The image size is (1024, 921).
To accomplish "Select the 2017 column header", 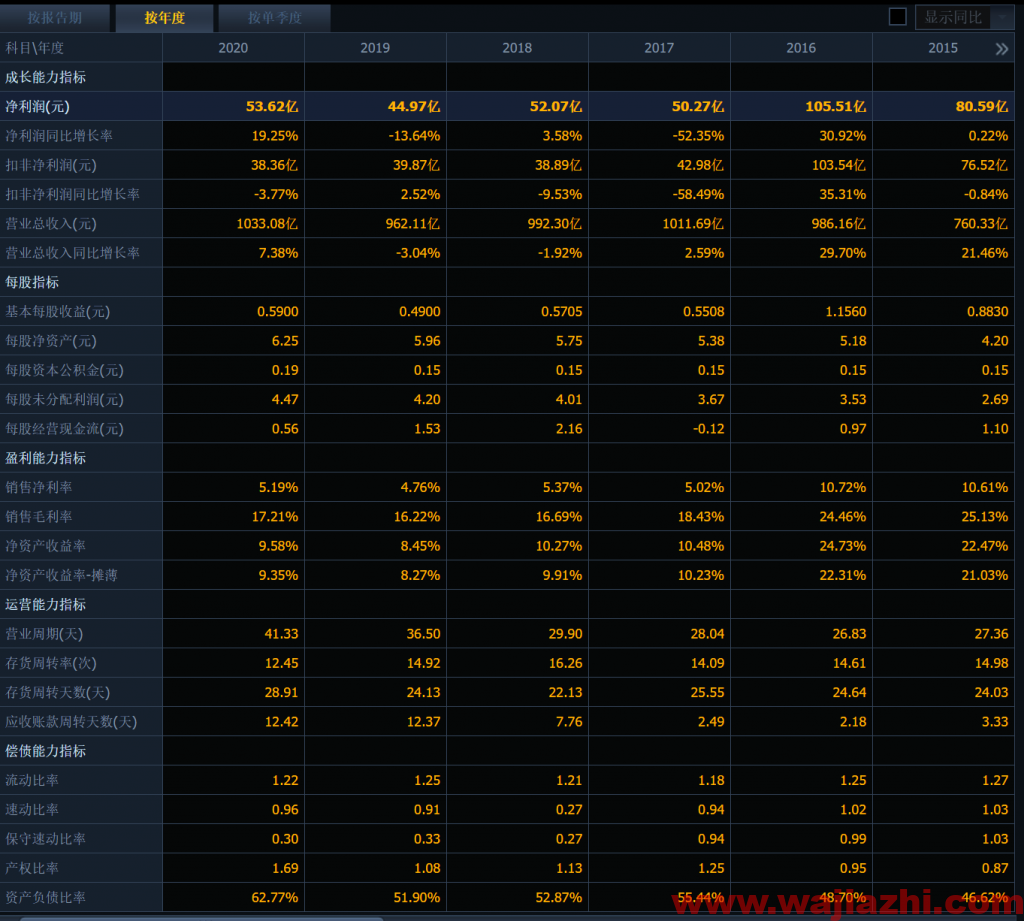I will point(659,48).
